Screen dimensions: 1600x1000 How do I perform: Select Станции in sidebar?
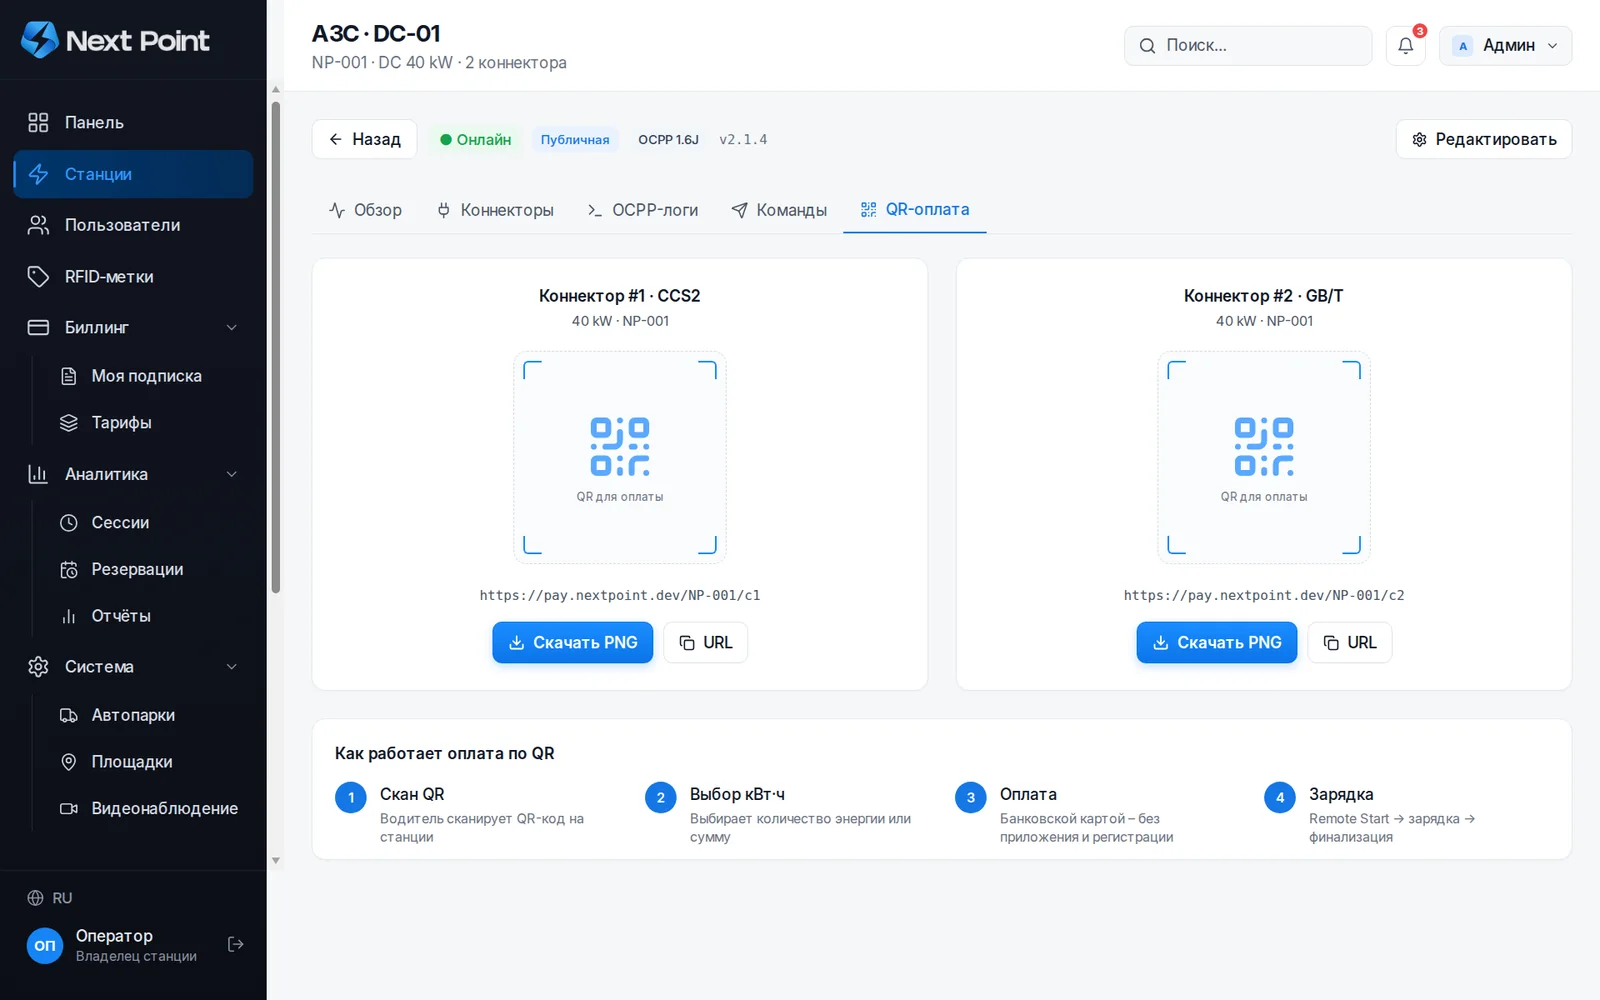tap(133, 174)
